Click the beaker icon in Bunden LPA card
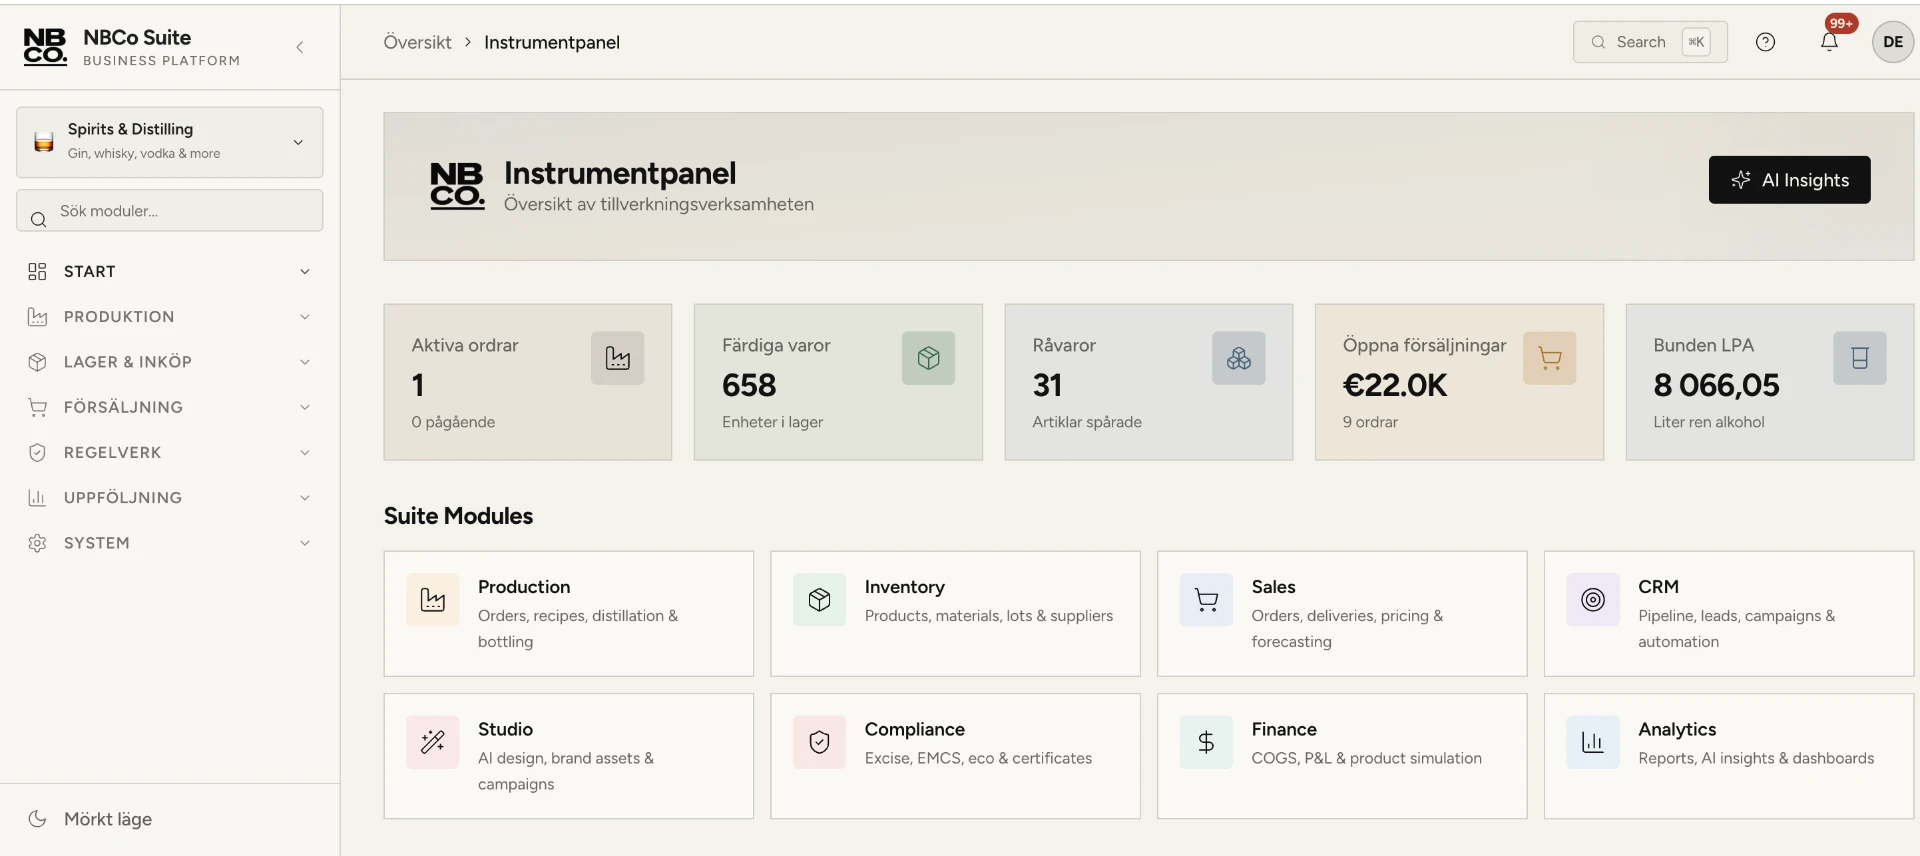1920x856 pixels. (1859, 358)
